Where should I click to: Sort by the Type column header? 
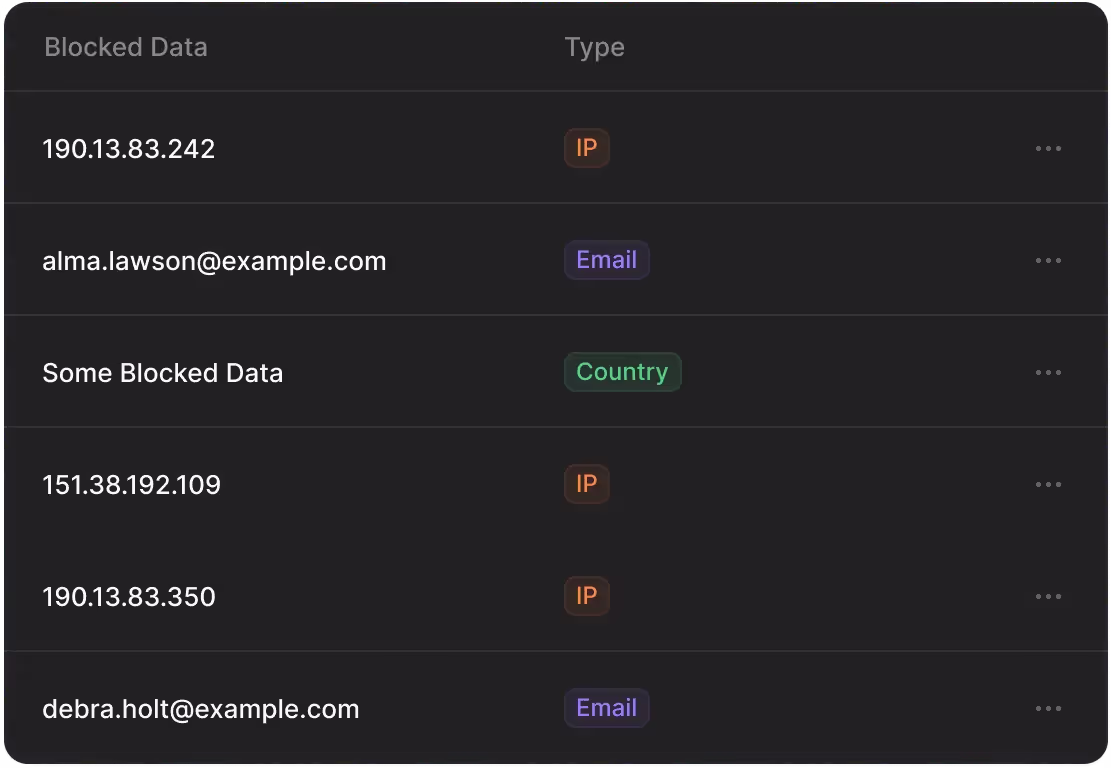click(x=594, y=47)
